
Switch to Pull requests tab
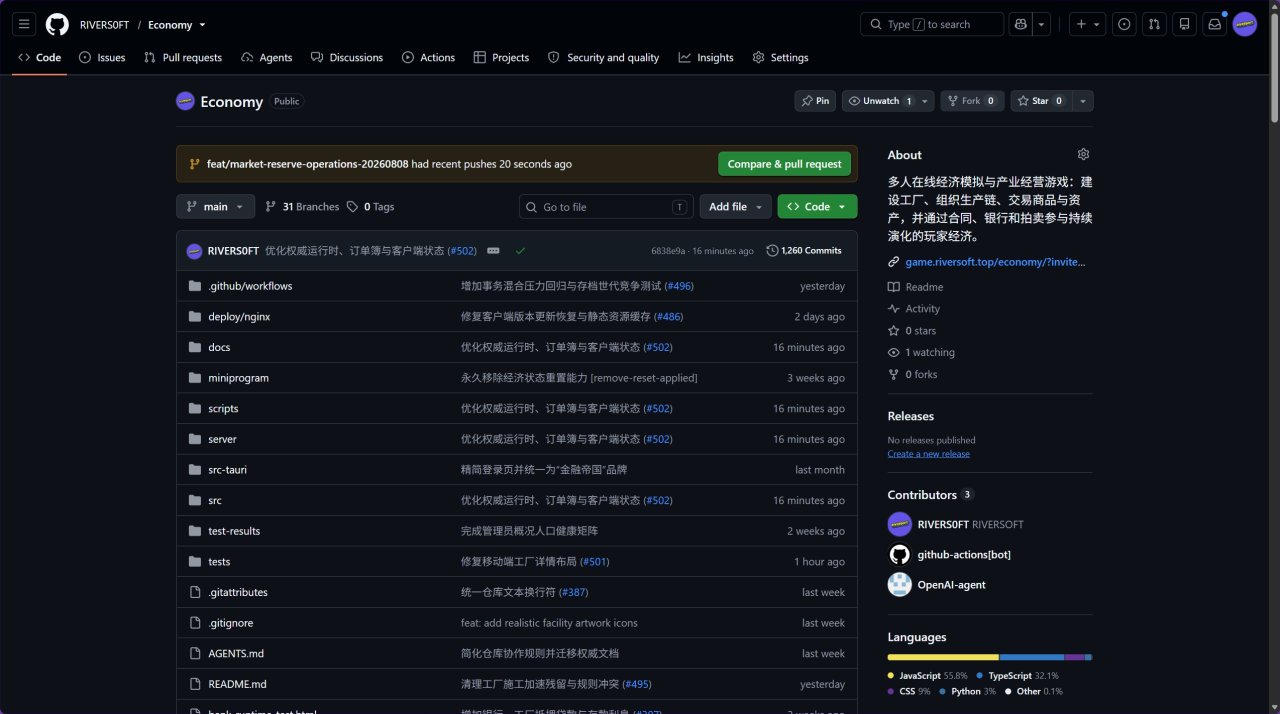coord(183,57)
